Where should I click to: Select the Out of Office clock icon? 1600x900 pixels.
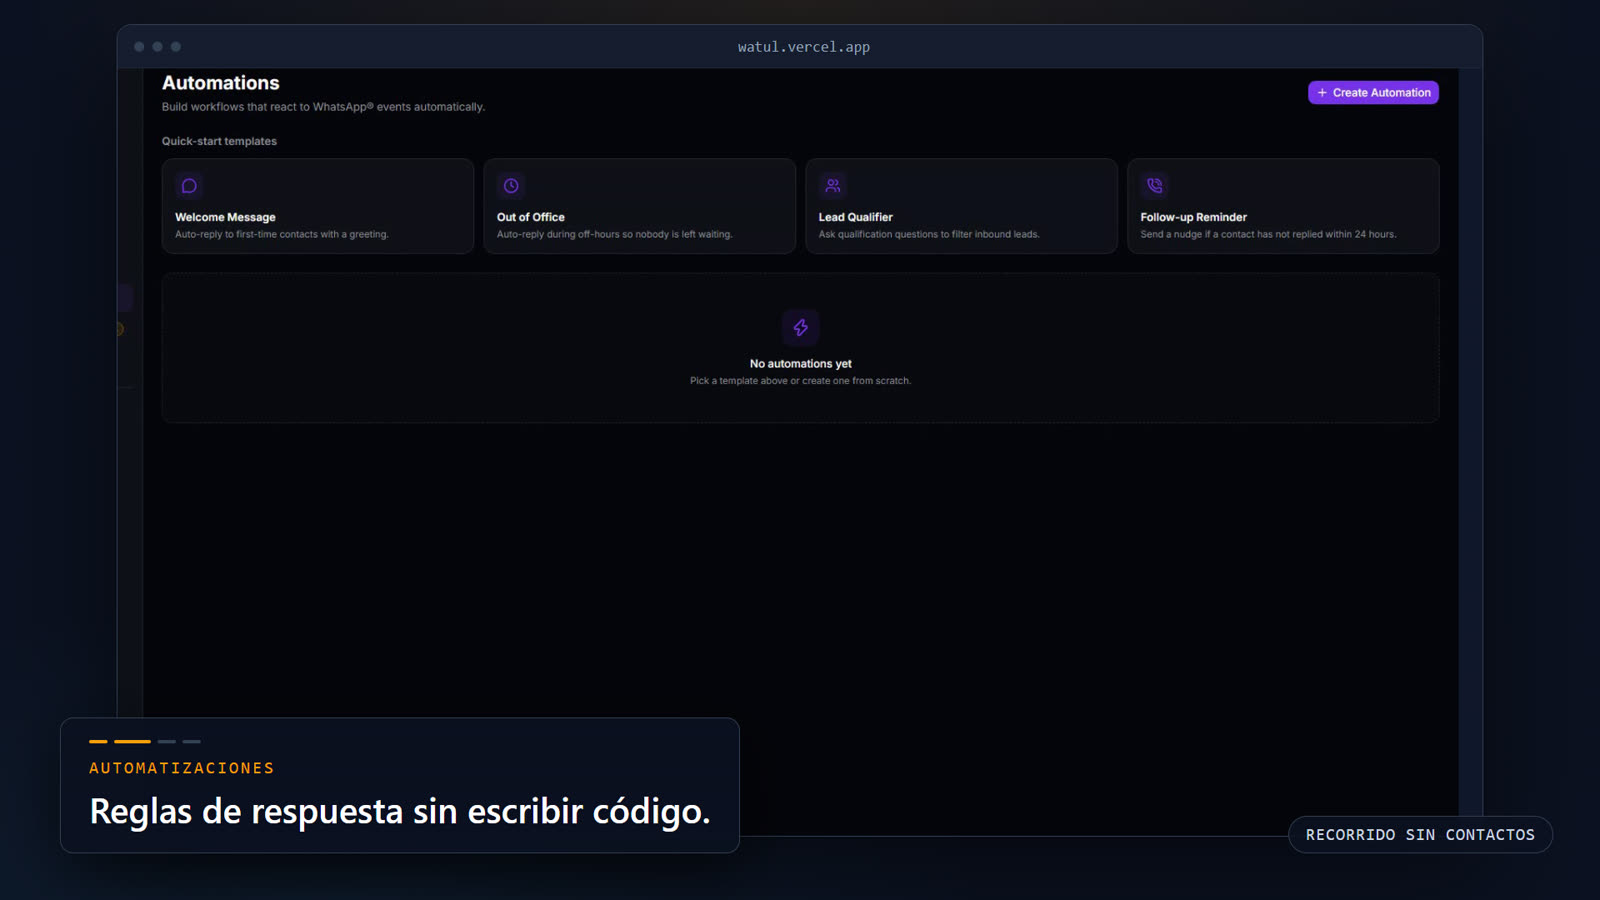coord(511,186)
